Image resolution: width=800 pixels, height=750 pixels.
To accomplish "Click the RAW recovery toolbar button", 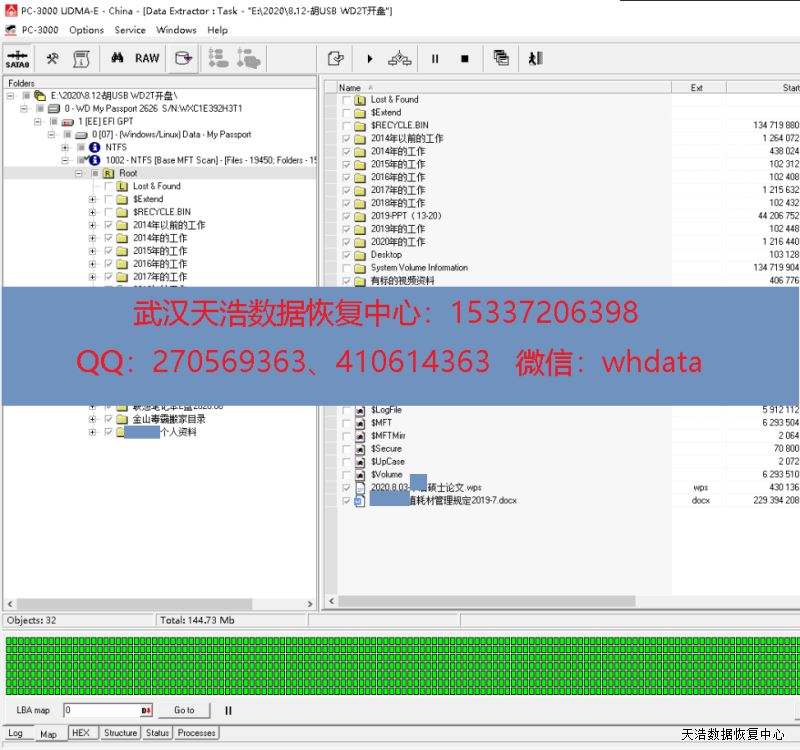I will click(147, 59).
